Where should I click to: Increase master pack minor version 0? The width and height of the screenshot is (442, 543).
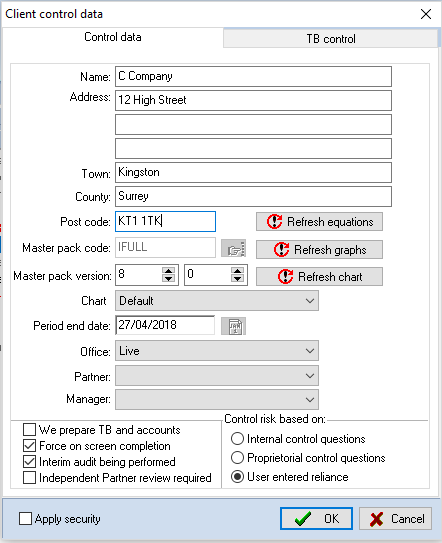237,271
